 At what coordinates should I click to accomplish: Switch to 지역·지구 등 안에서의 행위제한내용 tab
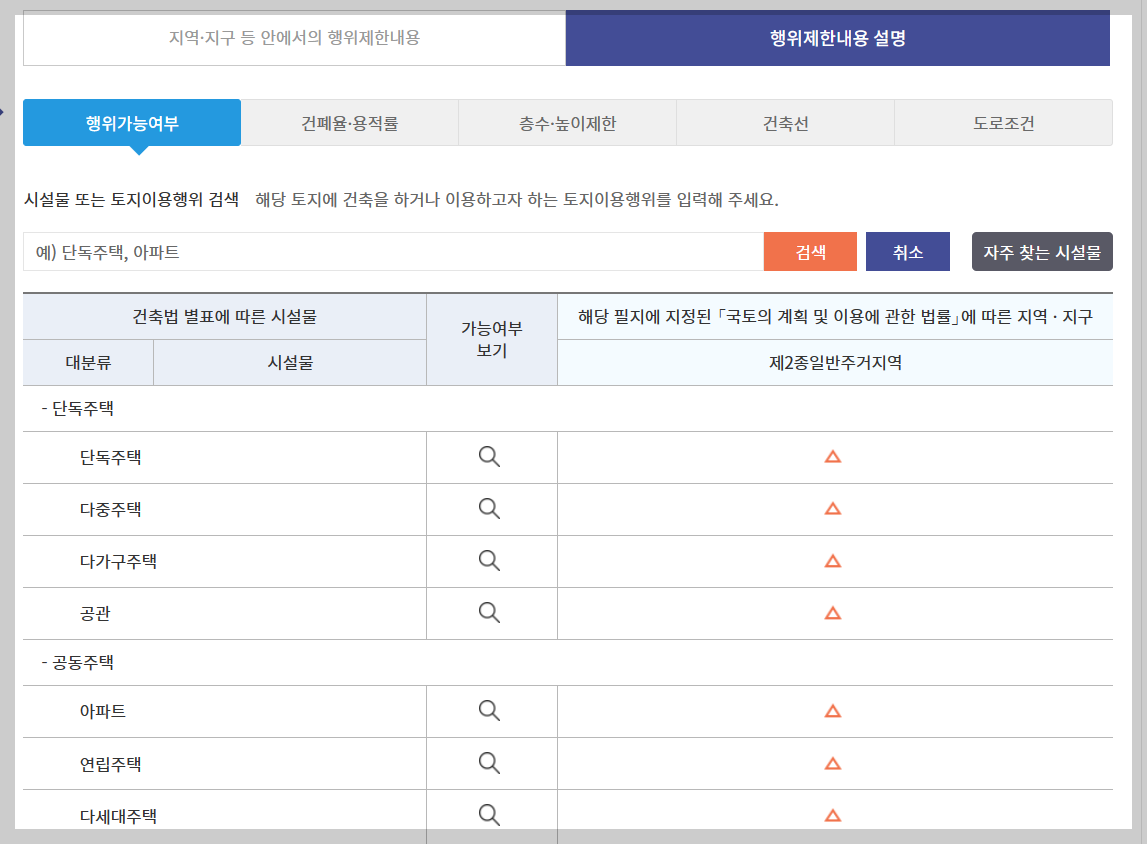[x=294, y=38]
